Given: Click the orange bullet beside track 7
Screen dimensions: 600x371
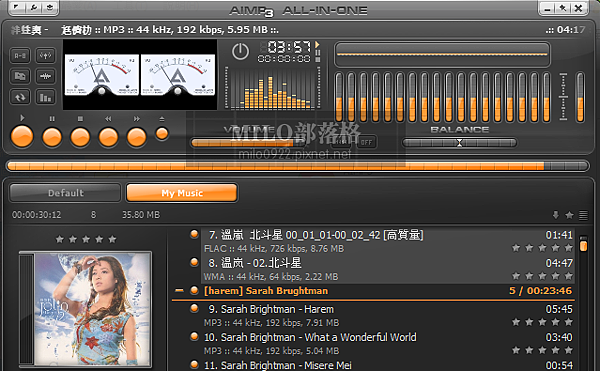Looking at the screenshot, I should pos(194,234).
